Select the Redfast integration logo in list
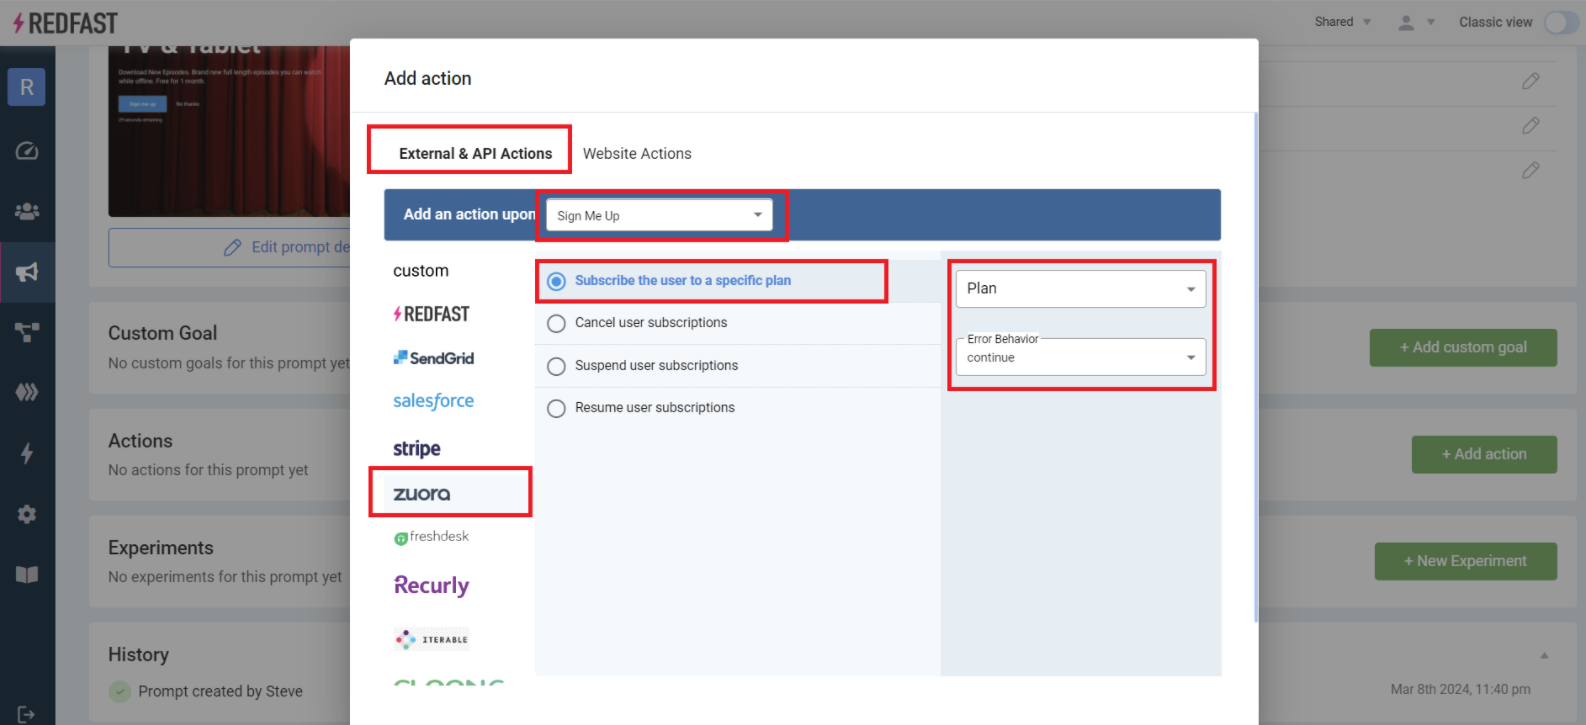1586x725 pixels. point(432,314)
